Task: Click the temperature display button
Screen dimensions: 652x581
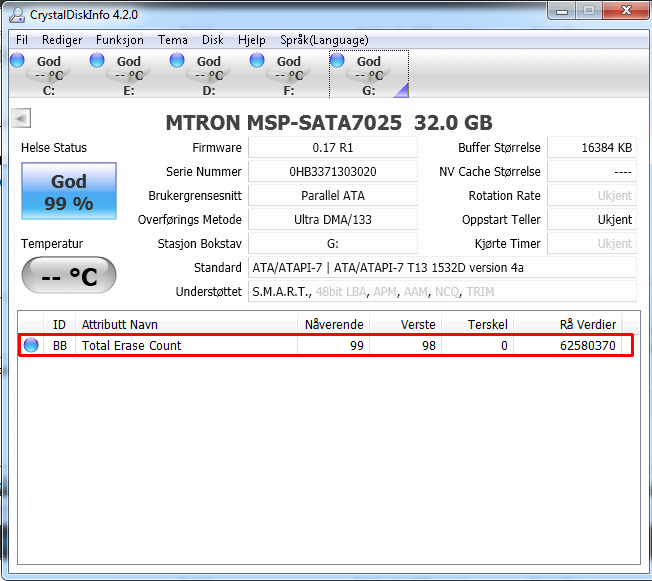Action: click(x=69, y=275)
